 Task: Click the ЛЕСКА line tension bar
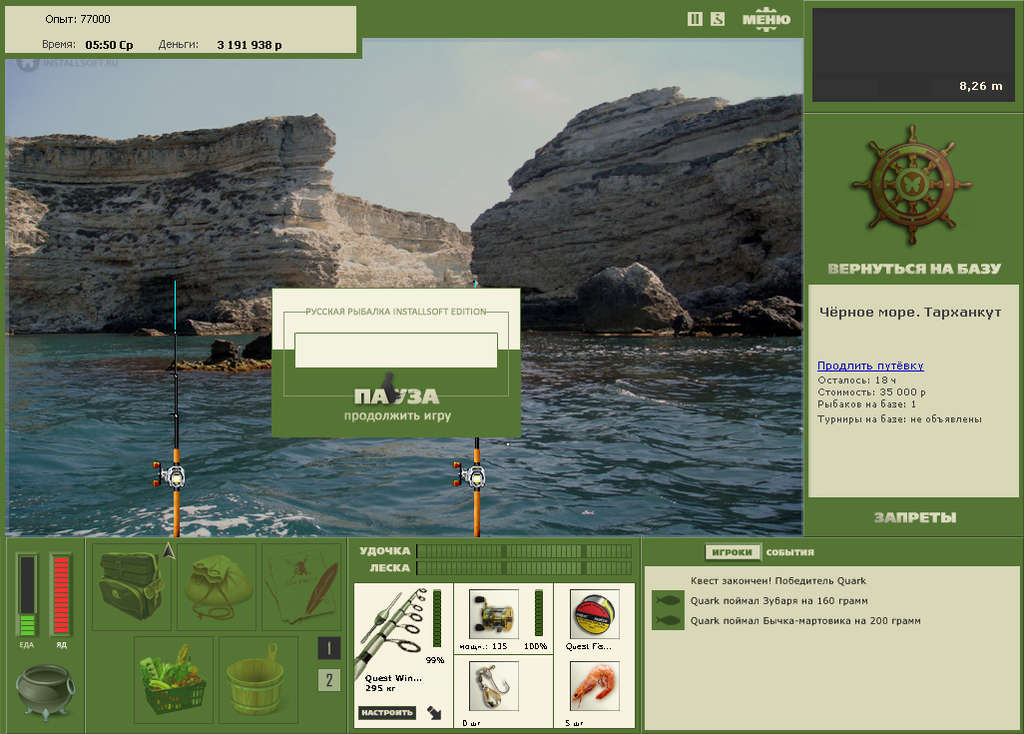pos(524,568)
